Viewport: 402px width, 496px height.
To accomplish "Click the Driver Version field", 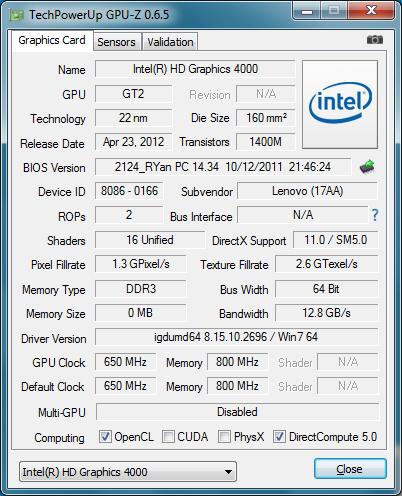I will tap(237, 337).
